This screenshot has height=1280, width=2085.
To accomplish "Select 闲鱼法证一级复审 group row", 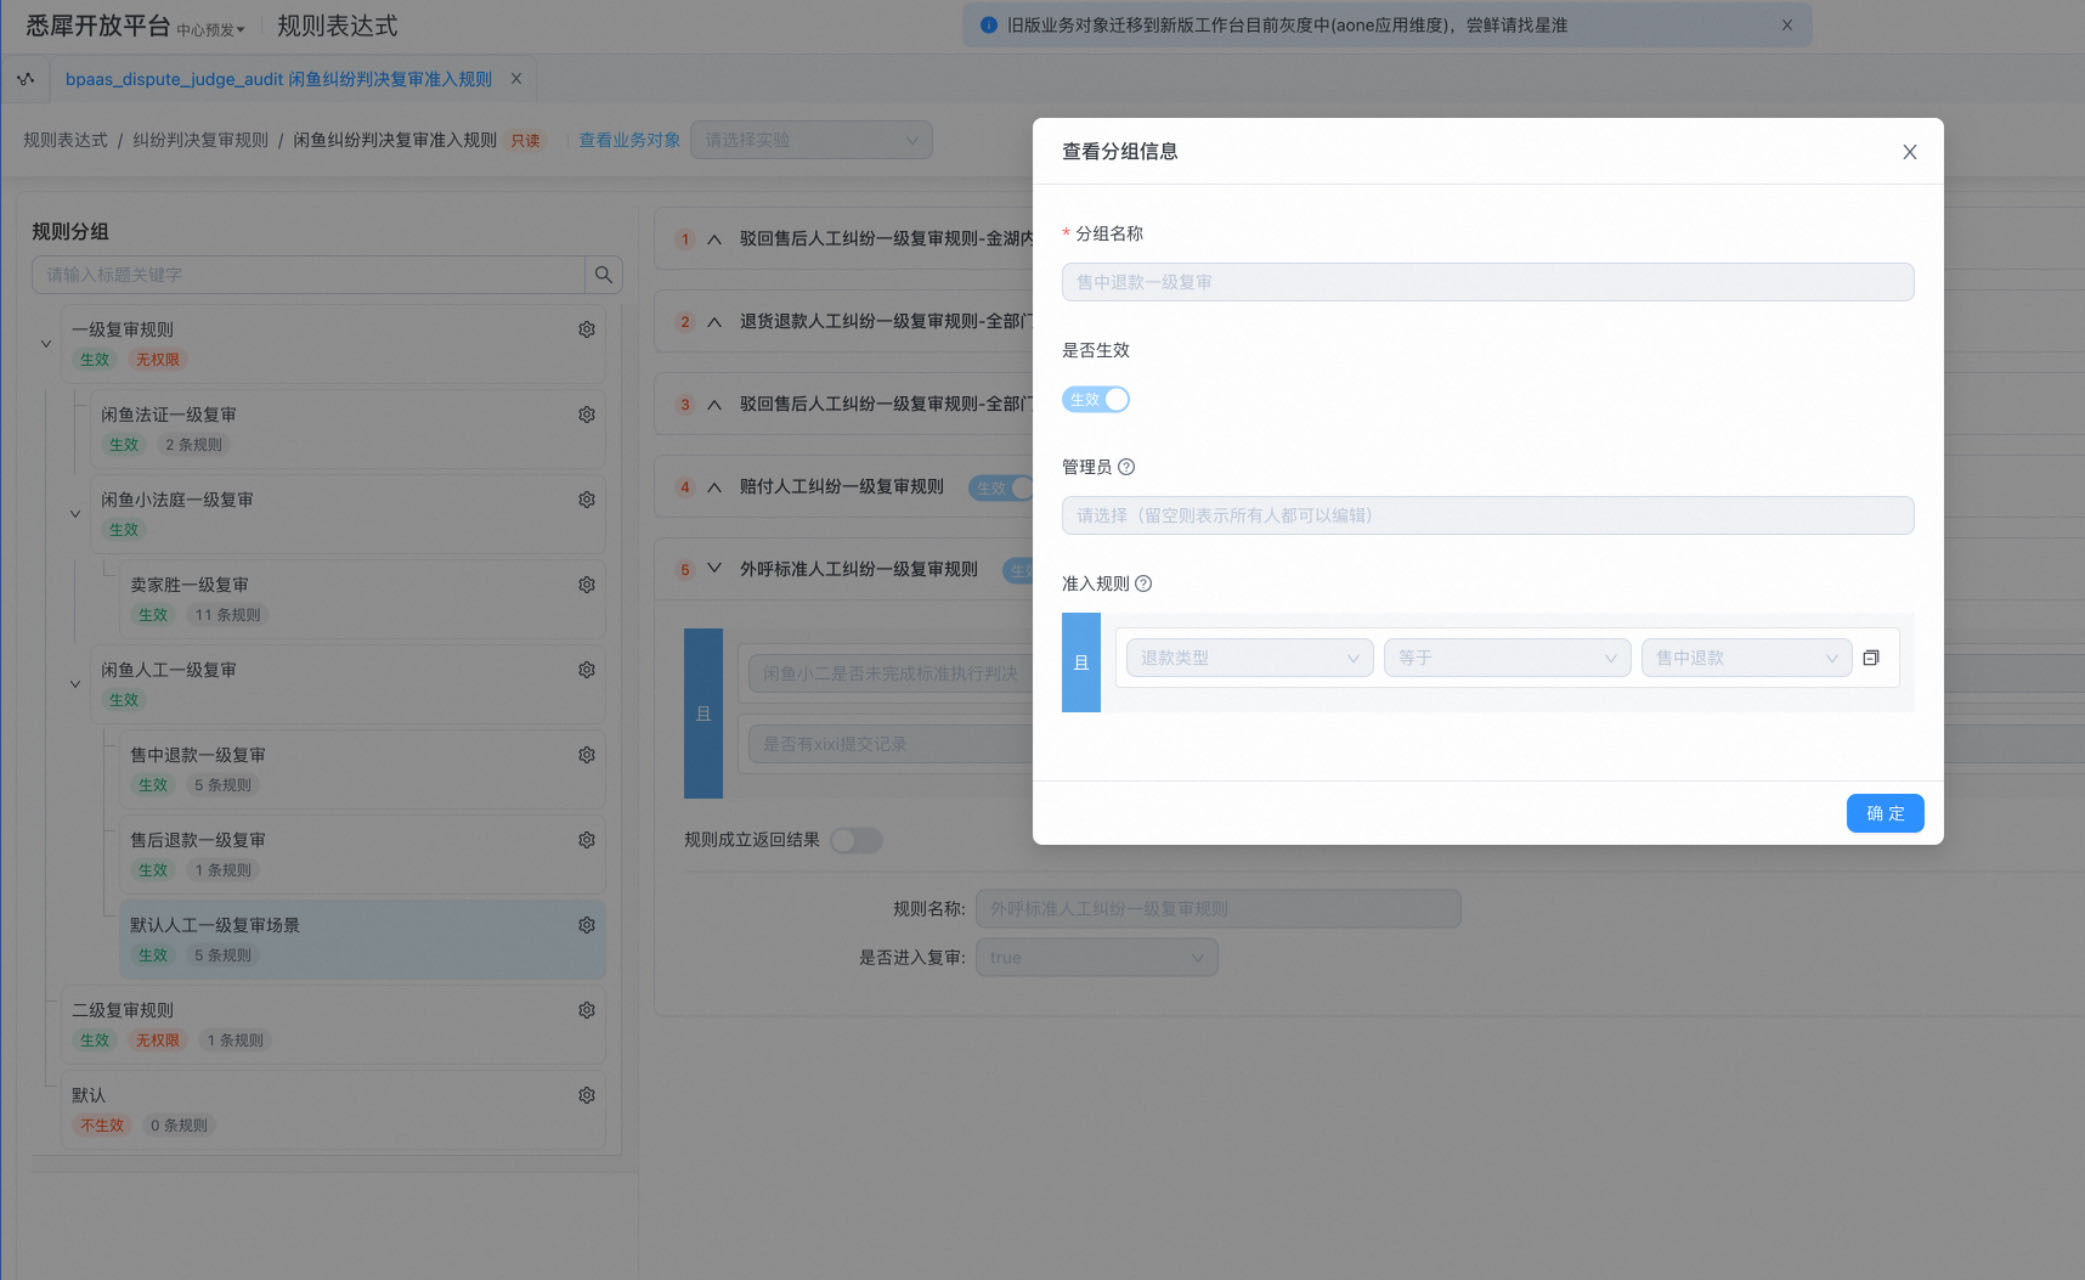I will (348, 430).
